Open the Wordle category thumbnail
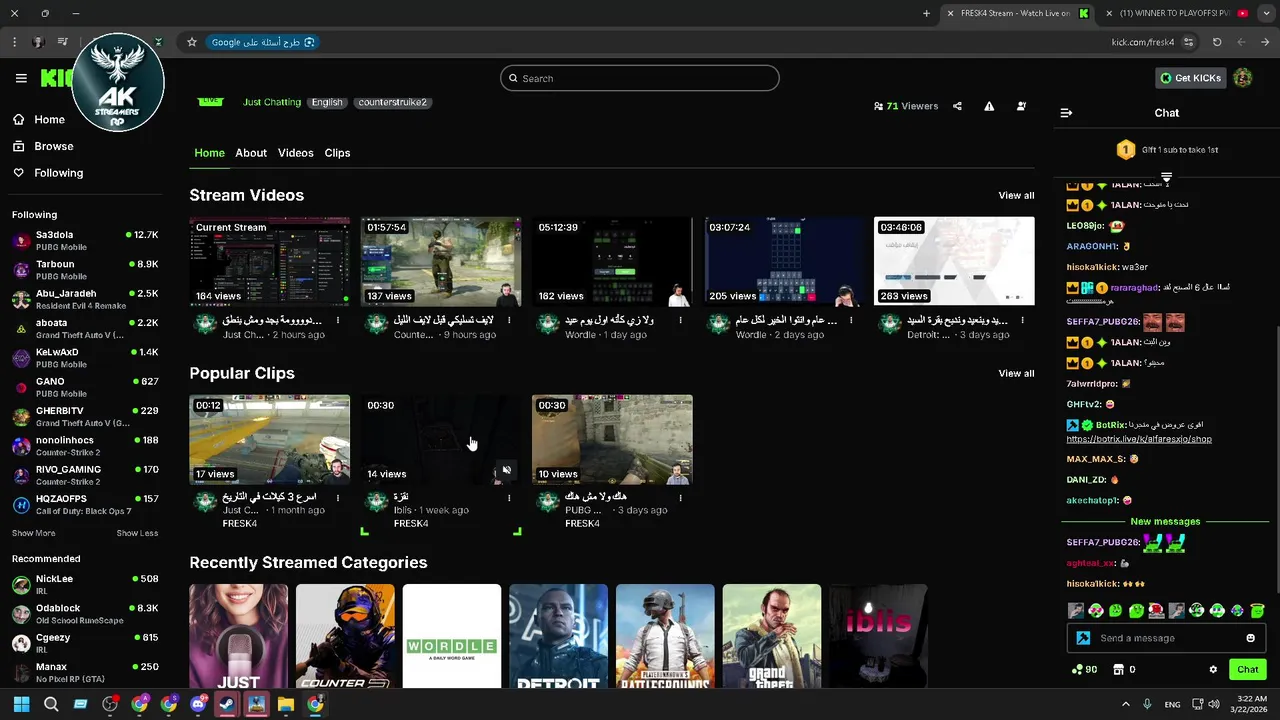 coord(452,637)
